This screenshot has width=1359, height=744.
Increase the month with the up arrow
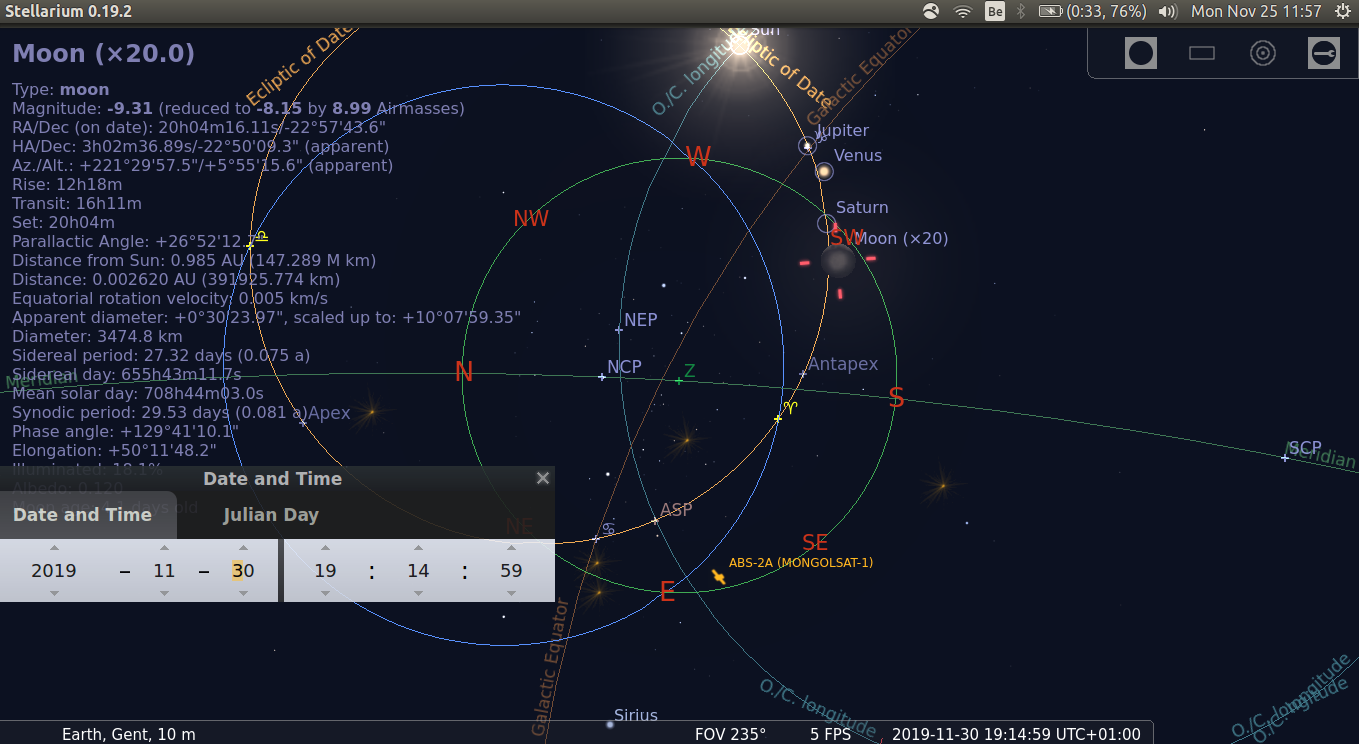[x=164, y=548]
